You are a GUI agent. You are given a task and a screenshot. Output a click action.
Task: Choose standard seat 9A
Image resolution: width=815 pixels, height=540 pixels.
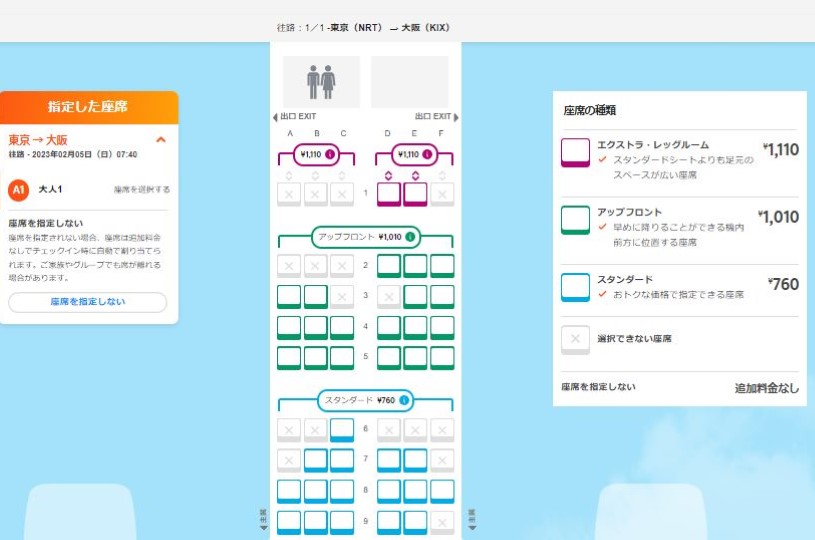(x=289, y=523)
